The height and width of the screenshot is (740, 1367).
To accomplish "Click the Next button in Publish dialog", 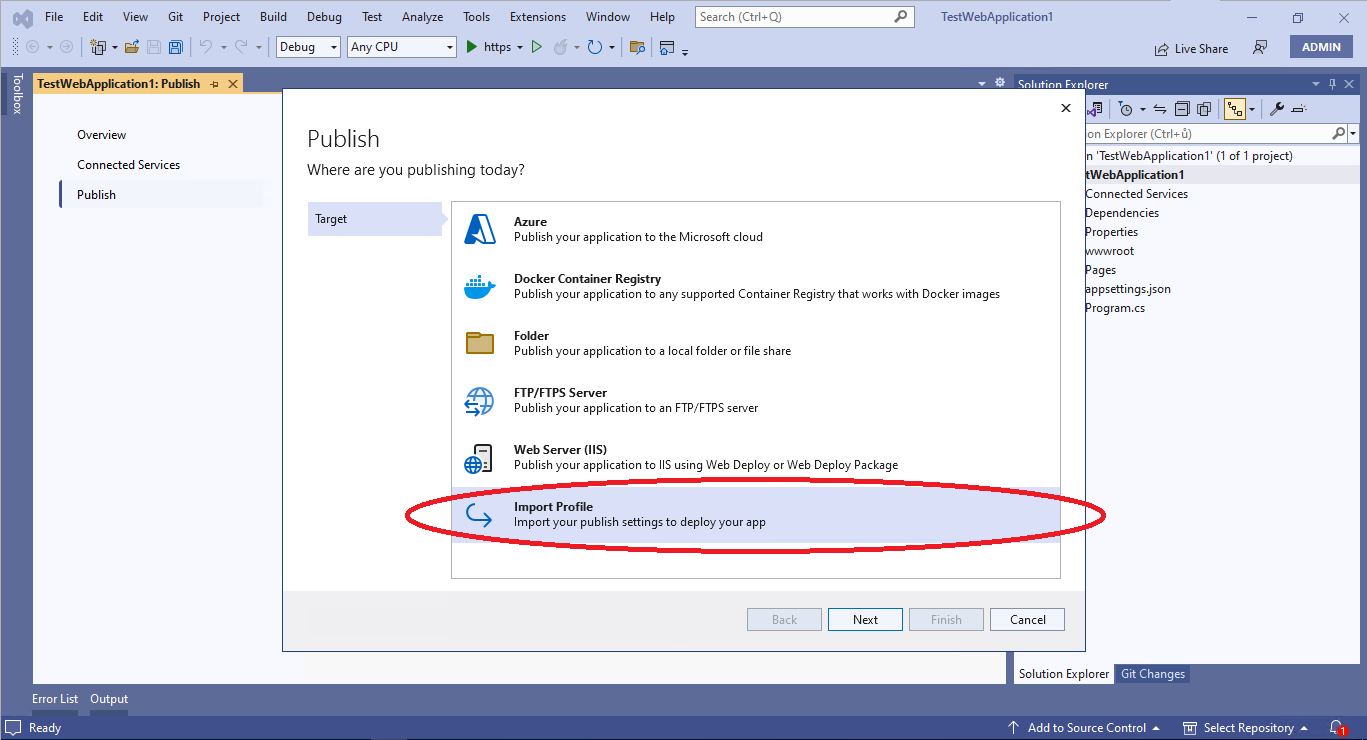I will pos(865,620).
